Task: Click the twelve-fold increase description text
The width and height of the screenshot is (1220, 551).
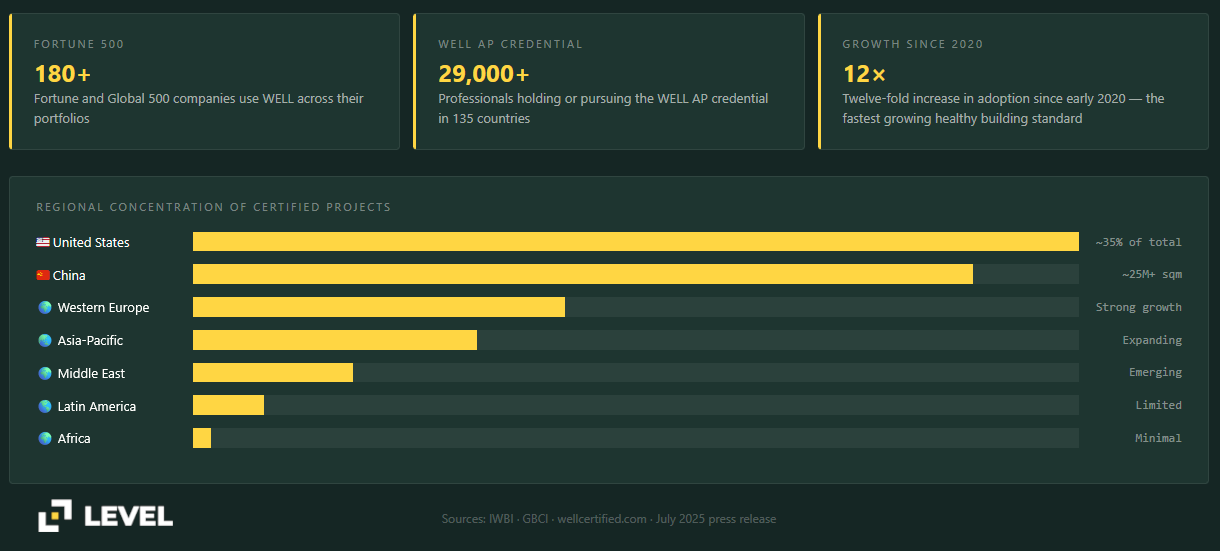Action: [1003, 108]
